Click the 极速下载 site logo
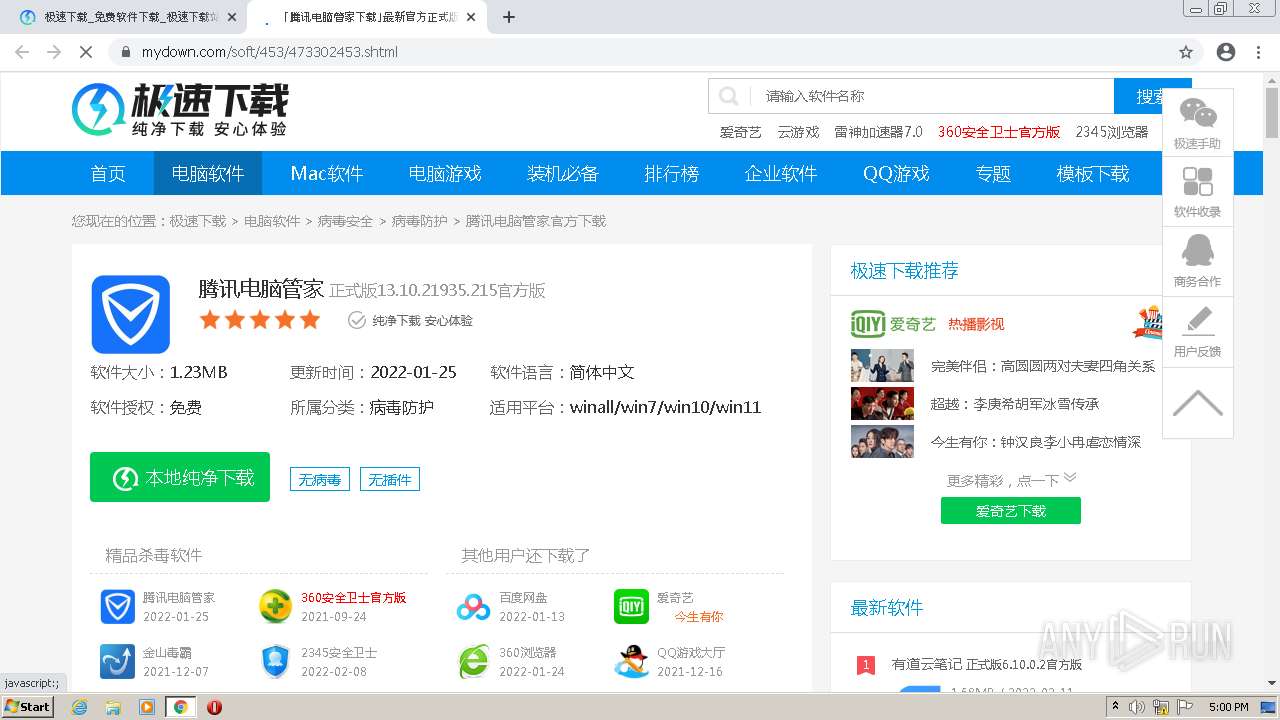1280x720 pixels. (180, 110)
